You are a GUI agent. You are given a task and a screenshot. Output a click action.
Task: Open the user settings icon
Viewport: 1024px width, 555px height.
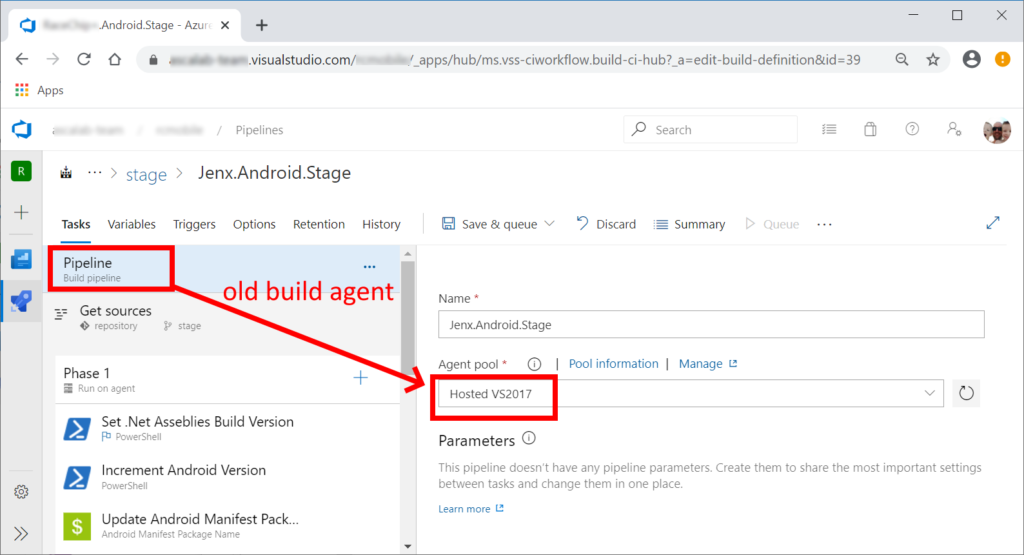pos(954,129)
